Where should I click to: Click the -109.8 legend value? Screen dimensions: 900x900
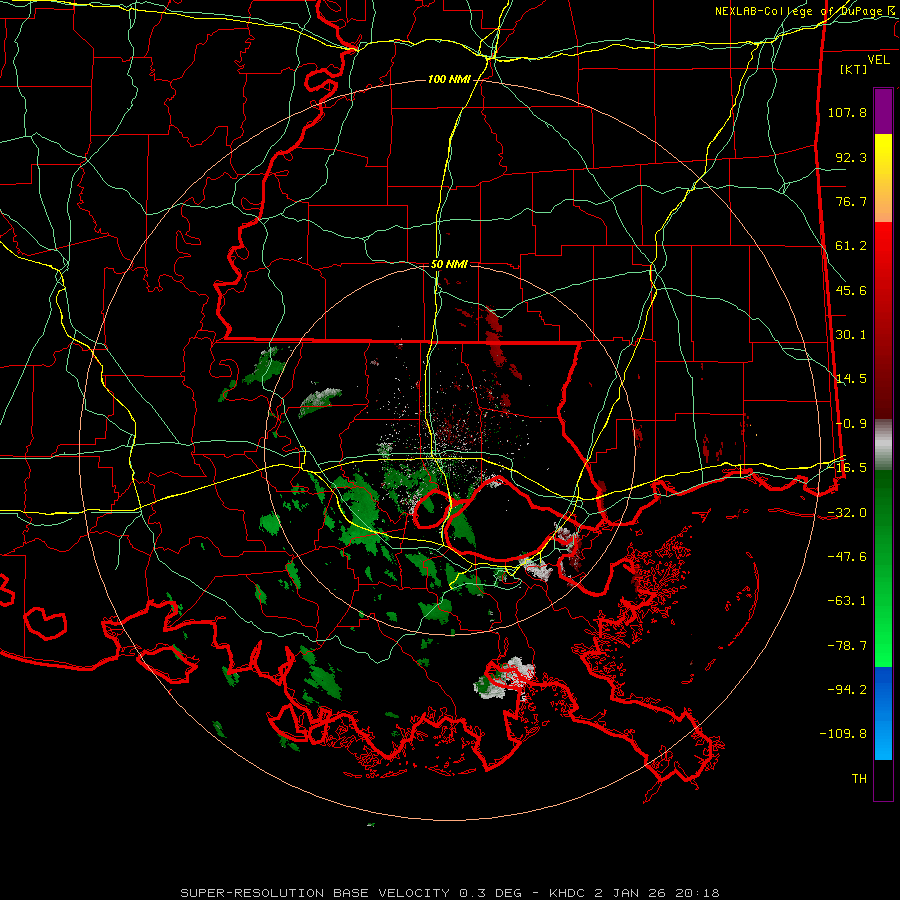(x=843, y=734)
